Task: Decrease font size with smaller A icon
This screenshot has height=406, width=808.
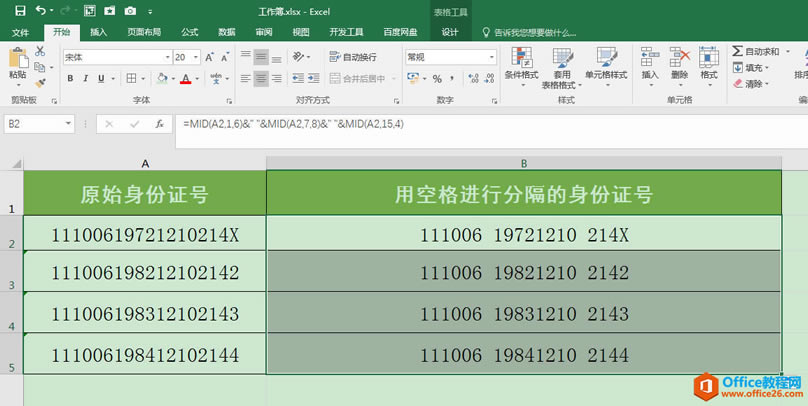Action: [225, 57]
